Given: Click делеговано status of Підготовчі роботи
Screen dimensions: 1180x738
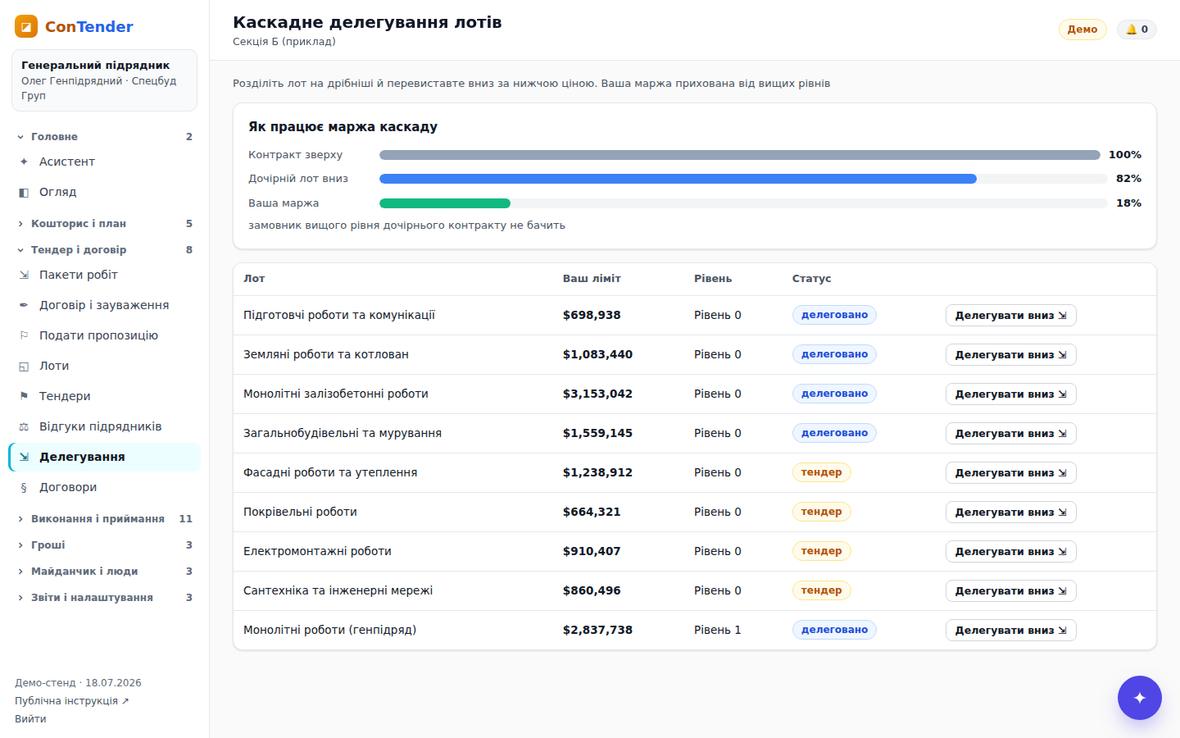Looking at the screenshot, I should point(834,315).
